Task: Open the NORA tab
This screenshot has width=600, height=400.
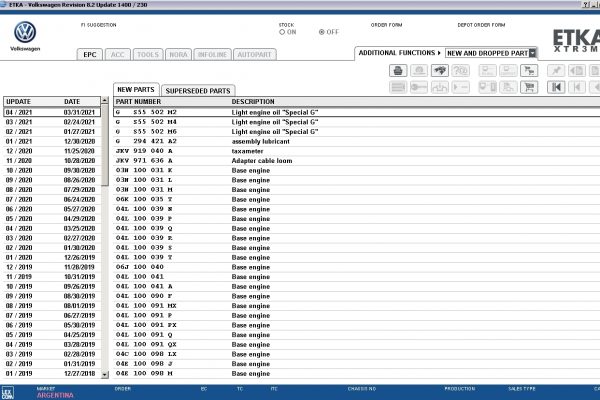Action: click(178, 54)
